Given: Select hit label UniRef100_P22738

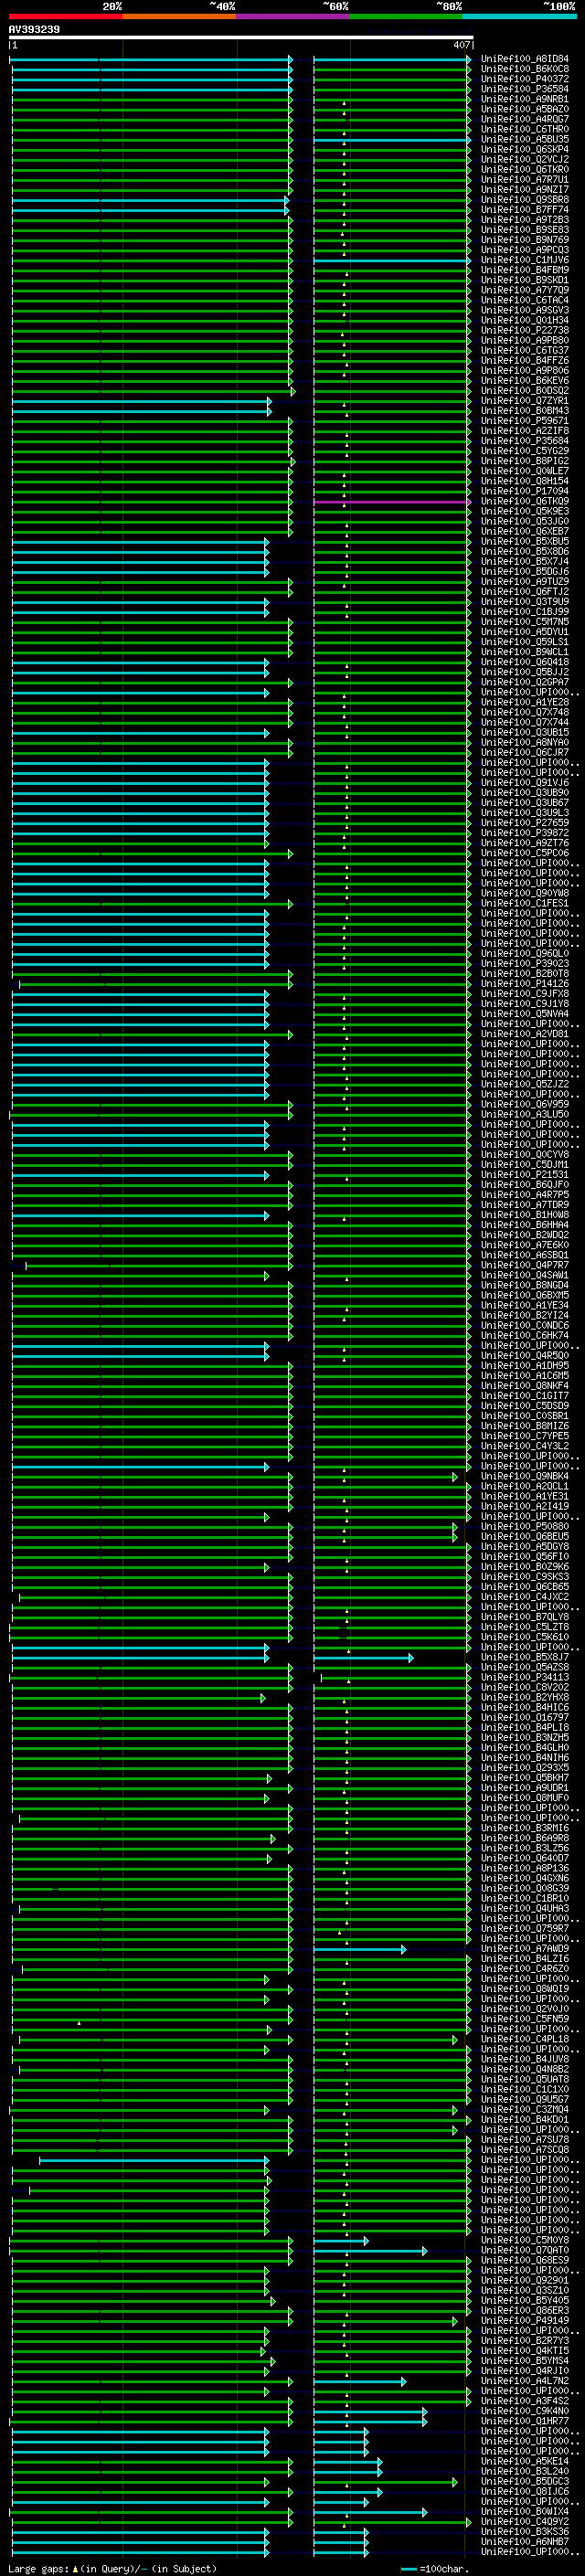Looking at the screenshot, I should tap(525, 330).
